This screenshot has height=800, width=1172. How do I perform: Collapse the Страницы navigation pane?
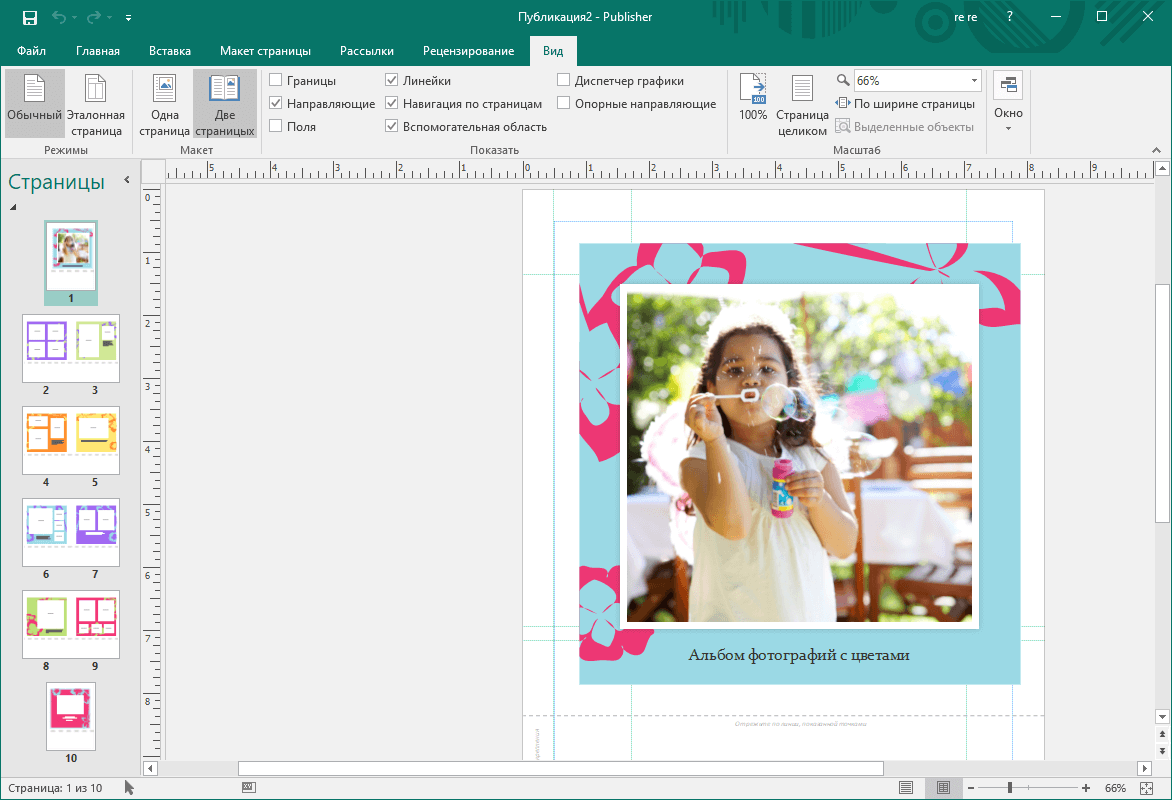point(127,180)
